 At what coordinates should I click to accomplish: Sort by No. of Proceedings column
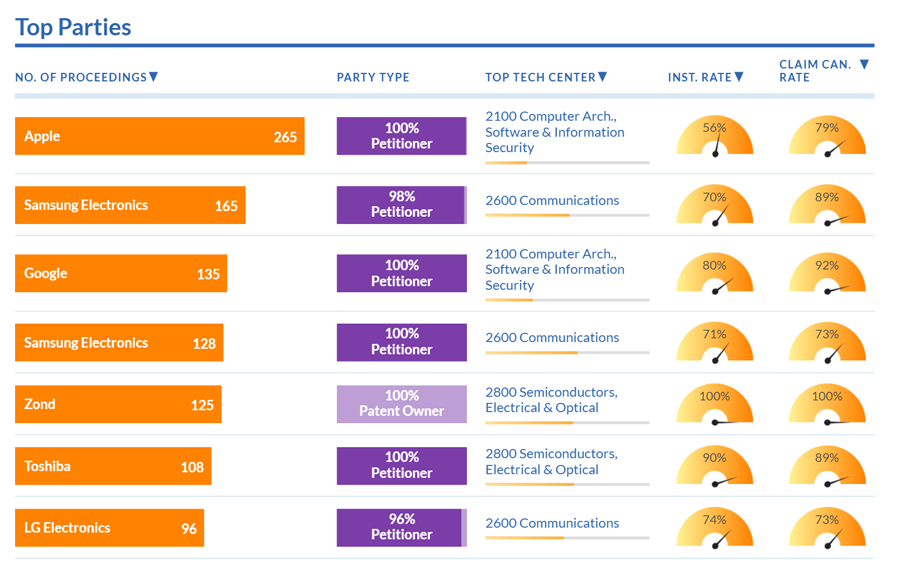pyautogui.click(x=86, y=77)
